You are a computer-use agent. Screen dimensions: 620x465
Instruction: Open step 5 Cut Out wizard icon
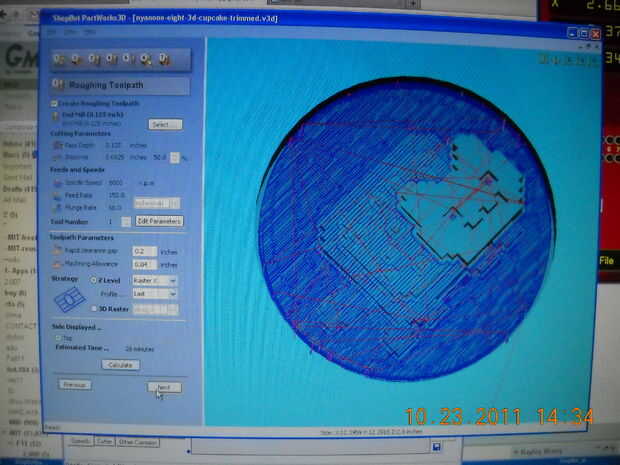pos(128,60)
